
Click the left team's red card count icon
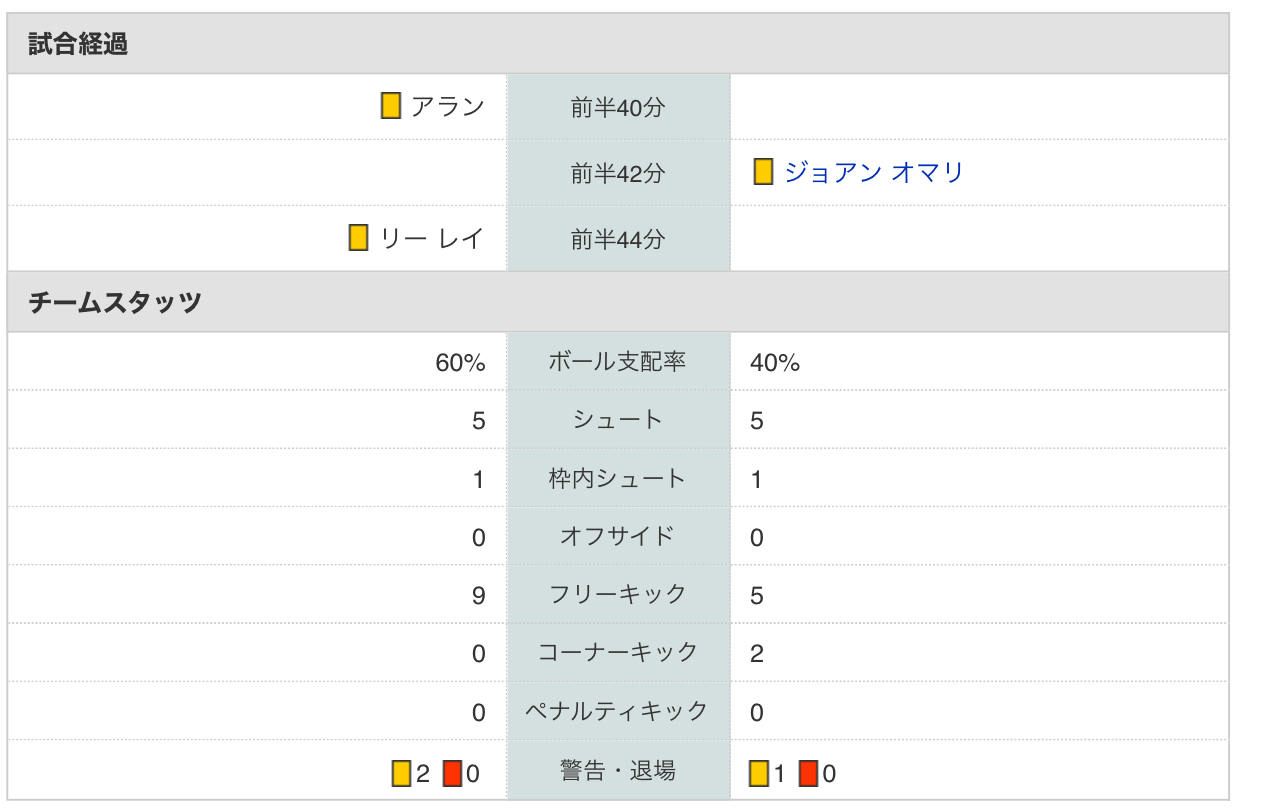click(x=452, y=773)
